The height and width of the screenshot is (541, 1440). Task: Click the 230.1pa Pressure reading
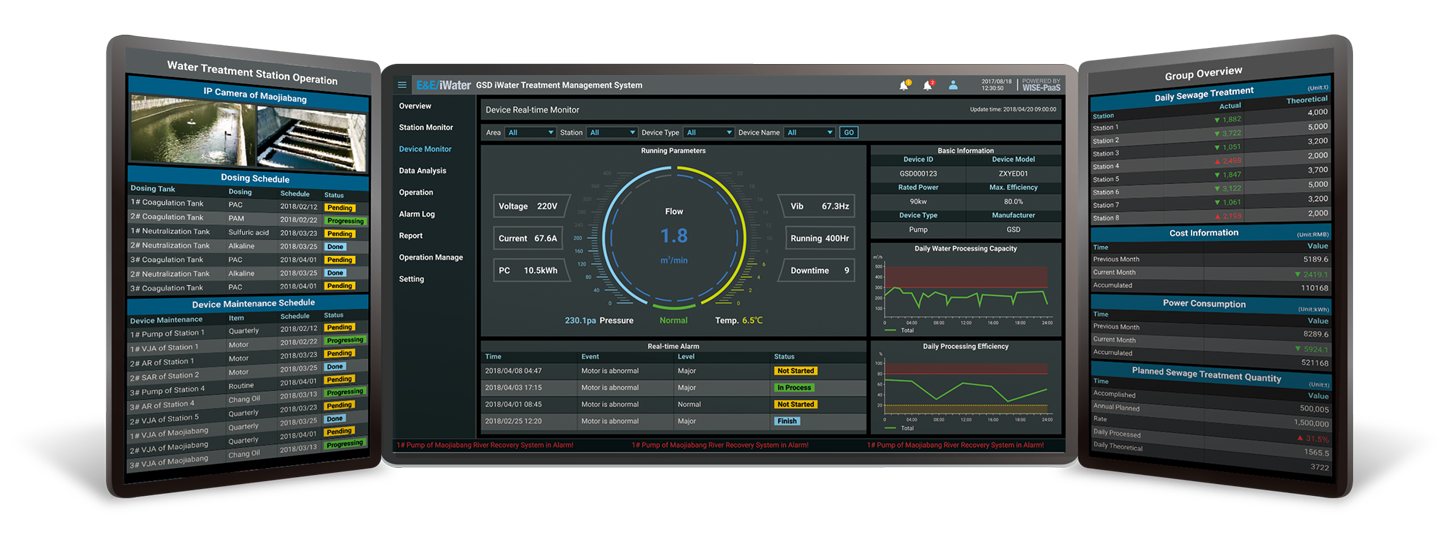[x=598, y=320]
